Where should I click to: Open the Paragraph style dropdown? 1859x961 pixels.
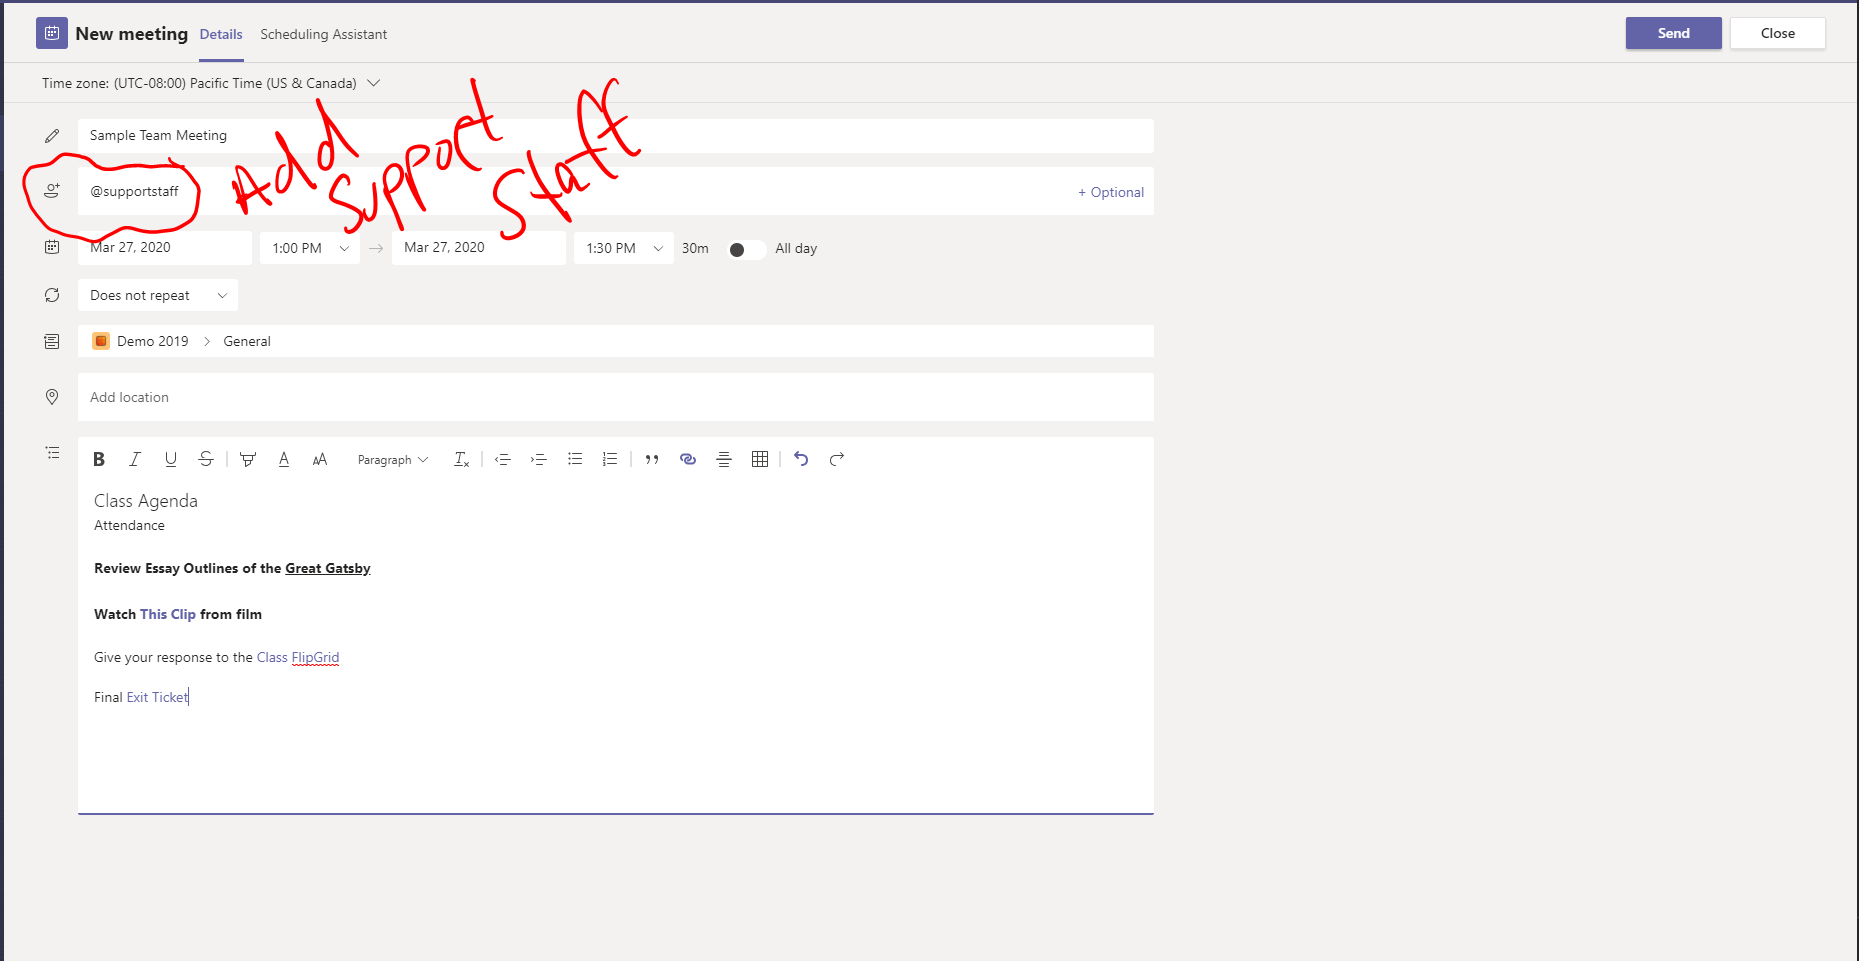(x=391, y=459)
